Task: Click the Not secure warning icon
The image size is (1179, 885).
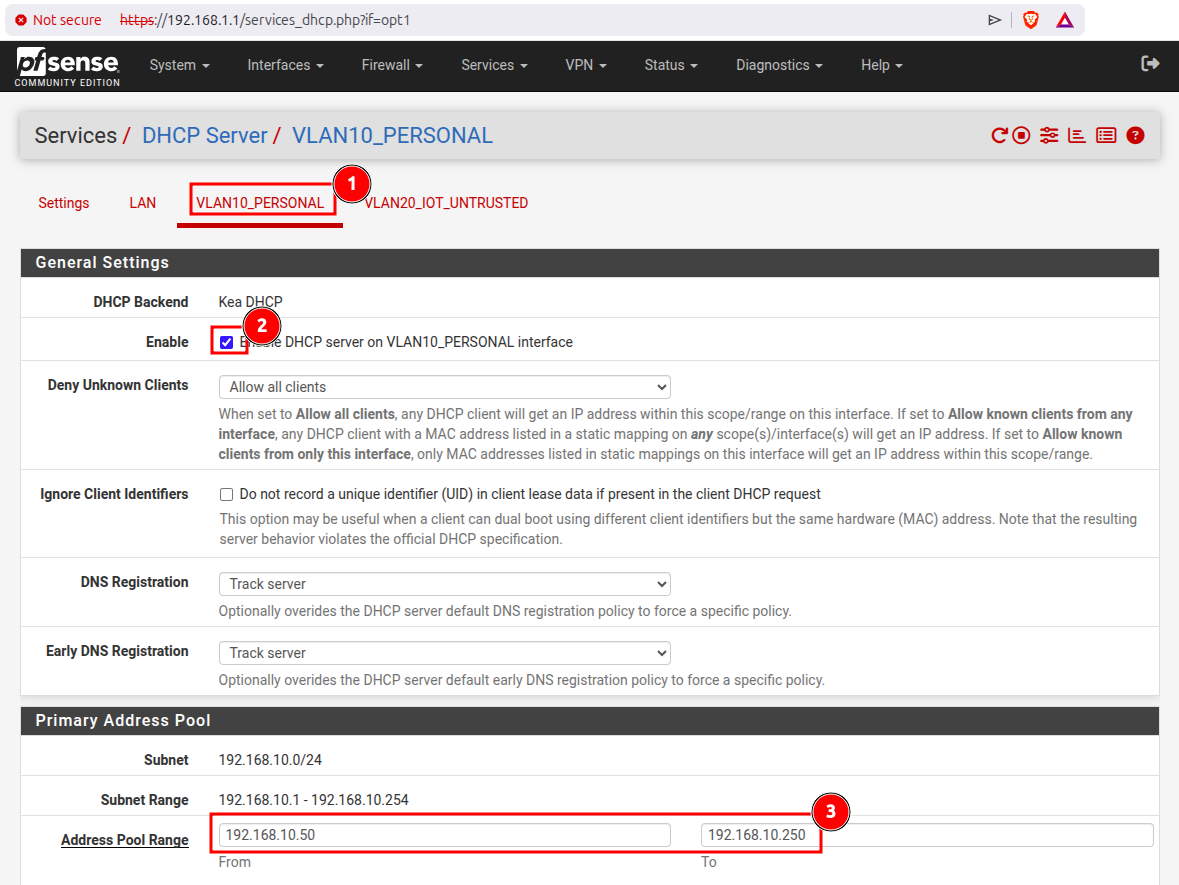Action: pos(21,20)
